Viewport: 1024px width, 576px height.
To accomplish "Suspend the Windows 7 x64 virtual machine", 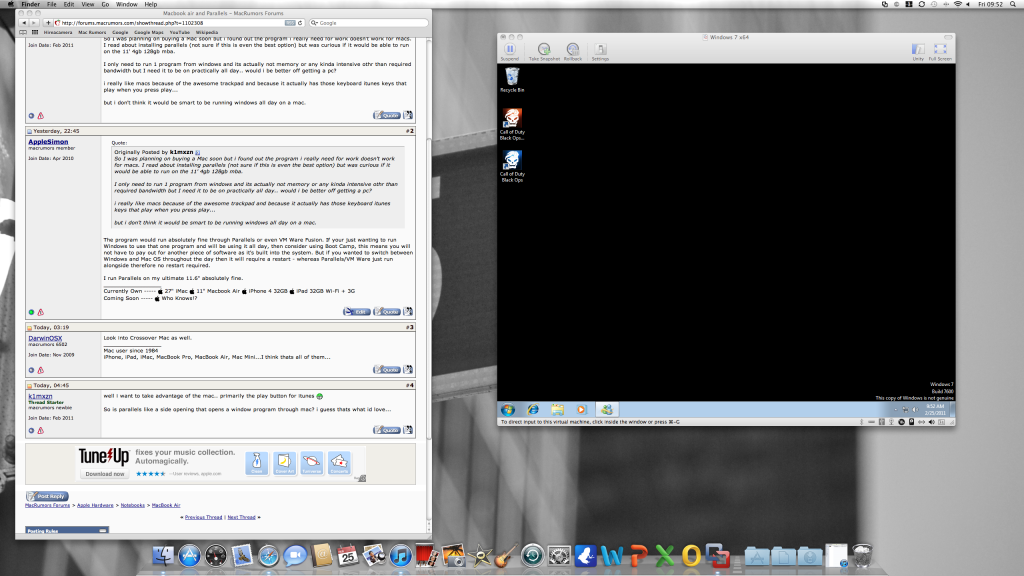I will click(509, 50).
